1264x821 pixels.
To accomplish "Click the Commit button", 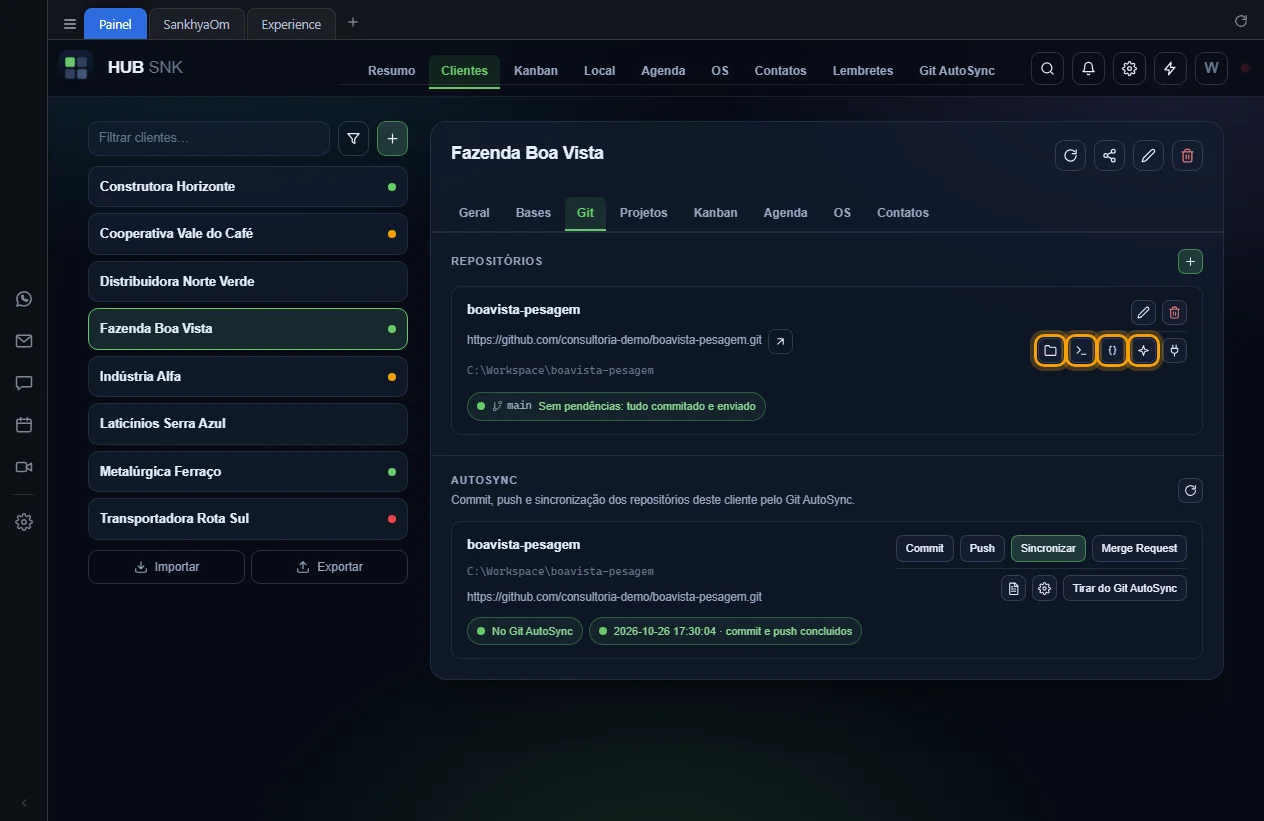I will [925, 548].
